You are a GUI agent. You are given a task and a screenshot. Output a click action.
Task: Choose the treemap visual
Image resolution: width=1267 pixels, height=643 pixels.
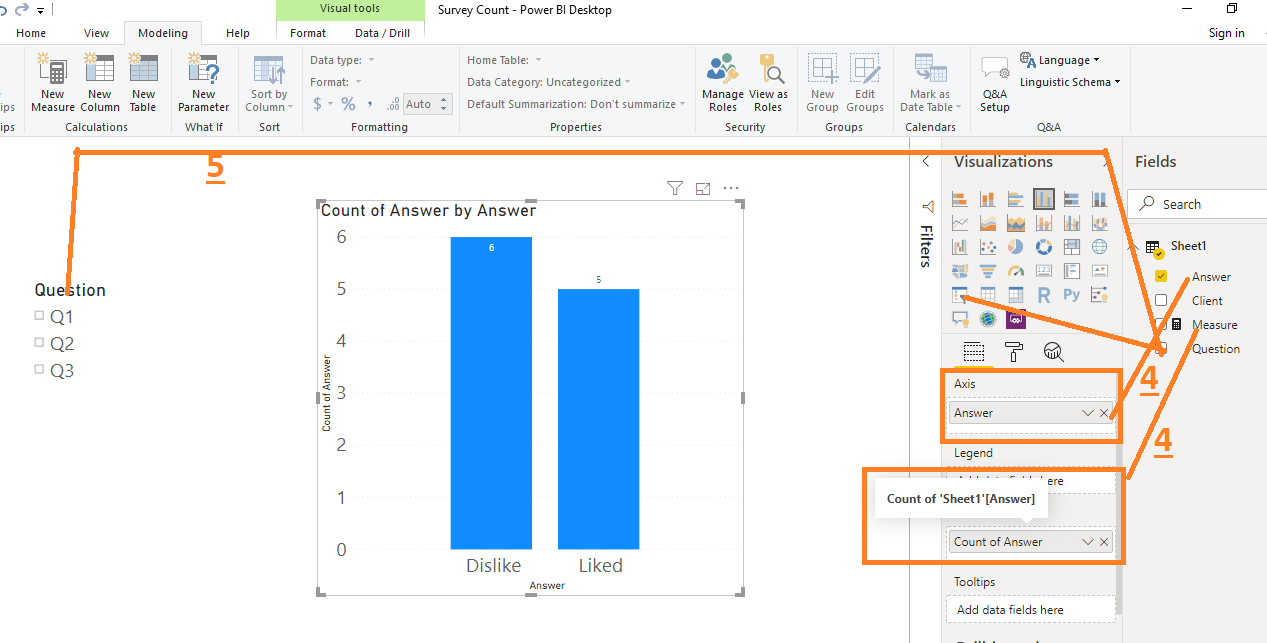click(x=1072, y=246)
